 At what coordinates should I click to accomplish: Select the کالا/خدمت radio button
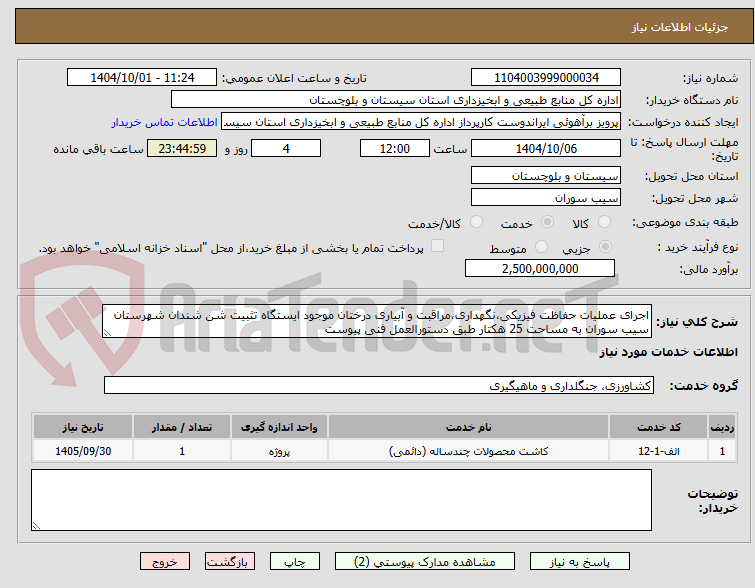click(x=476, y=222)
